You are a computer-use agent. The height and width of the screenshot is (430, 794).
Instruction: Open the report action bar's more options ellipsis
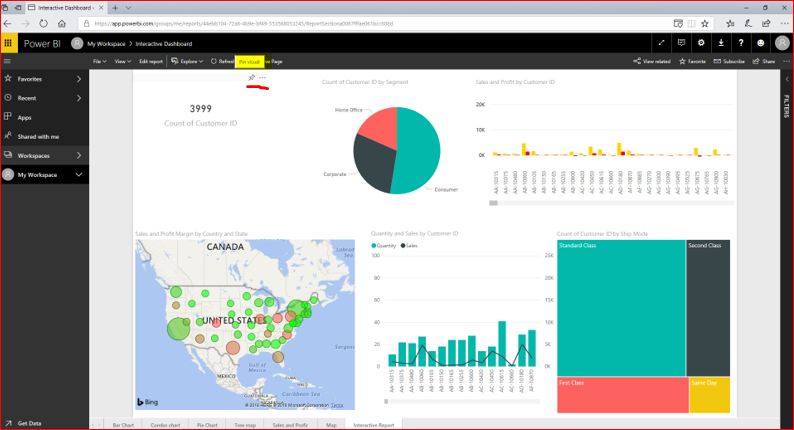pyautogui.click(x=786, y=61)
